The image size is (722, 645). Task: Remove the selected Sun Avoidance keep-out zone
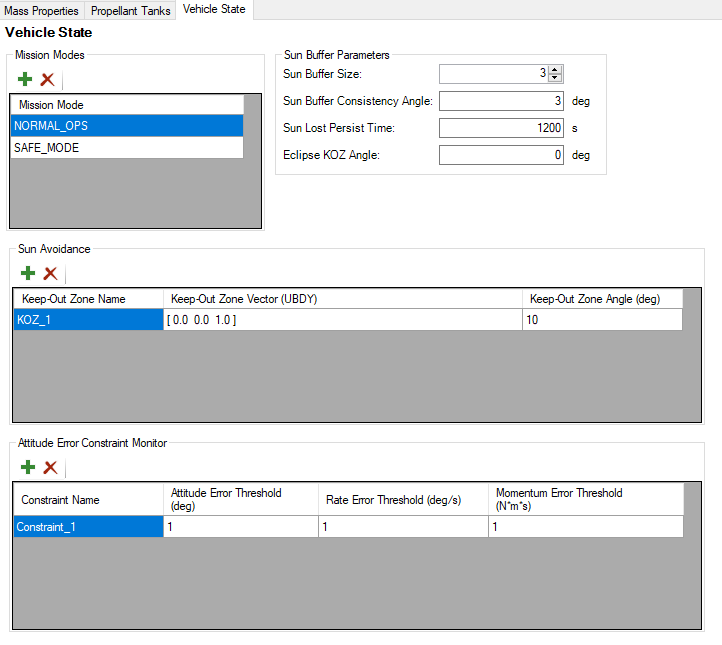click(x=50, y=273)
